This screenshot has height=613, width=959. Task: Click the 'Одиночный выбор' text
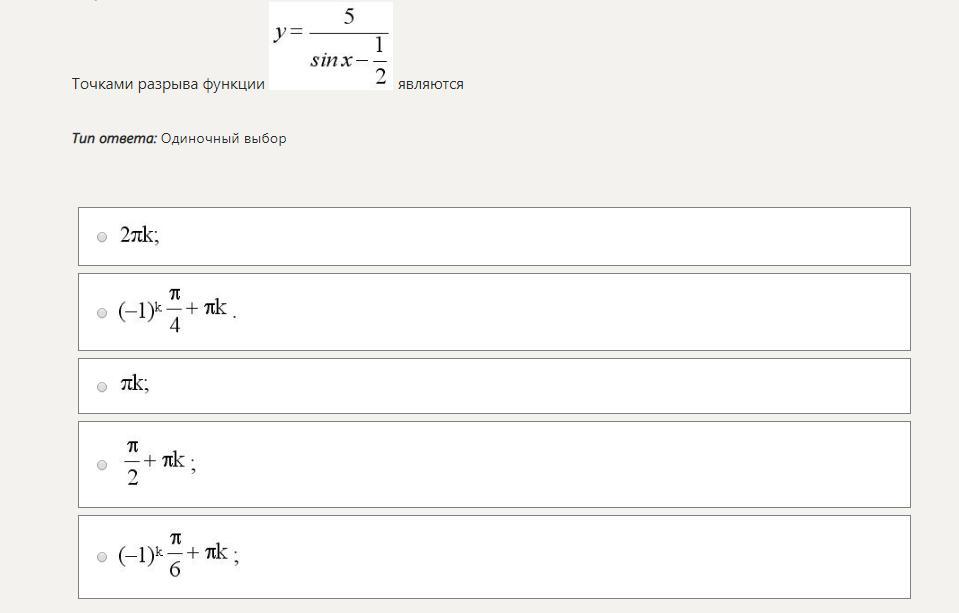click(224, 139)
